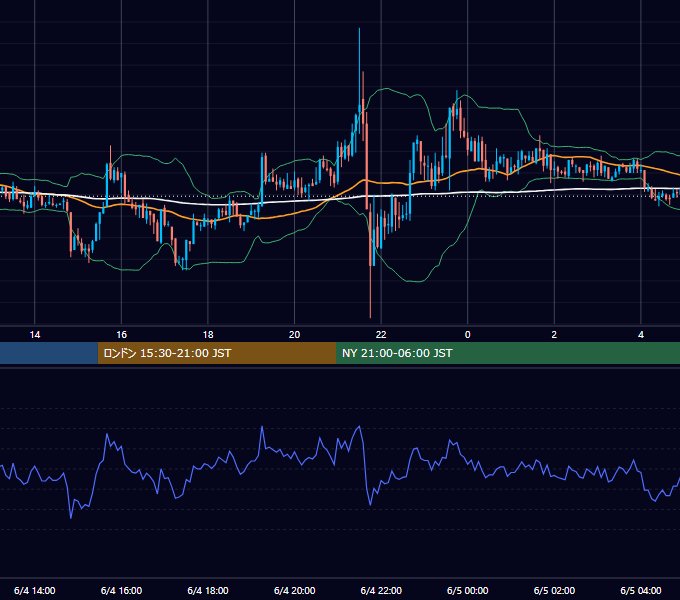Click the price axis label 0

(x=468, y=335)
